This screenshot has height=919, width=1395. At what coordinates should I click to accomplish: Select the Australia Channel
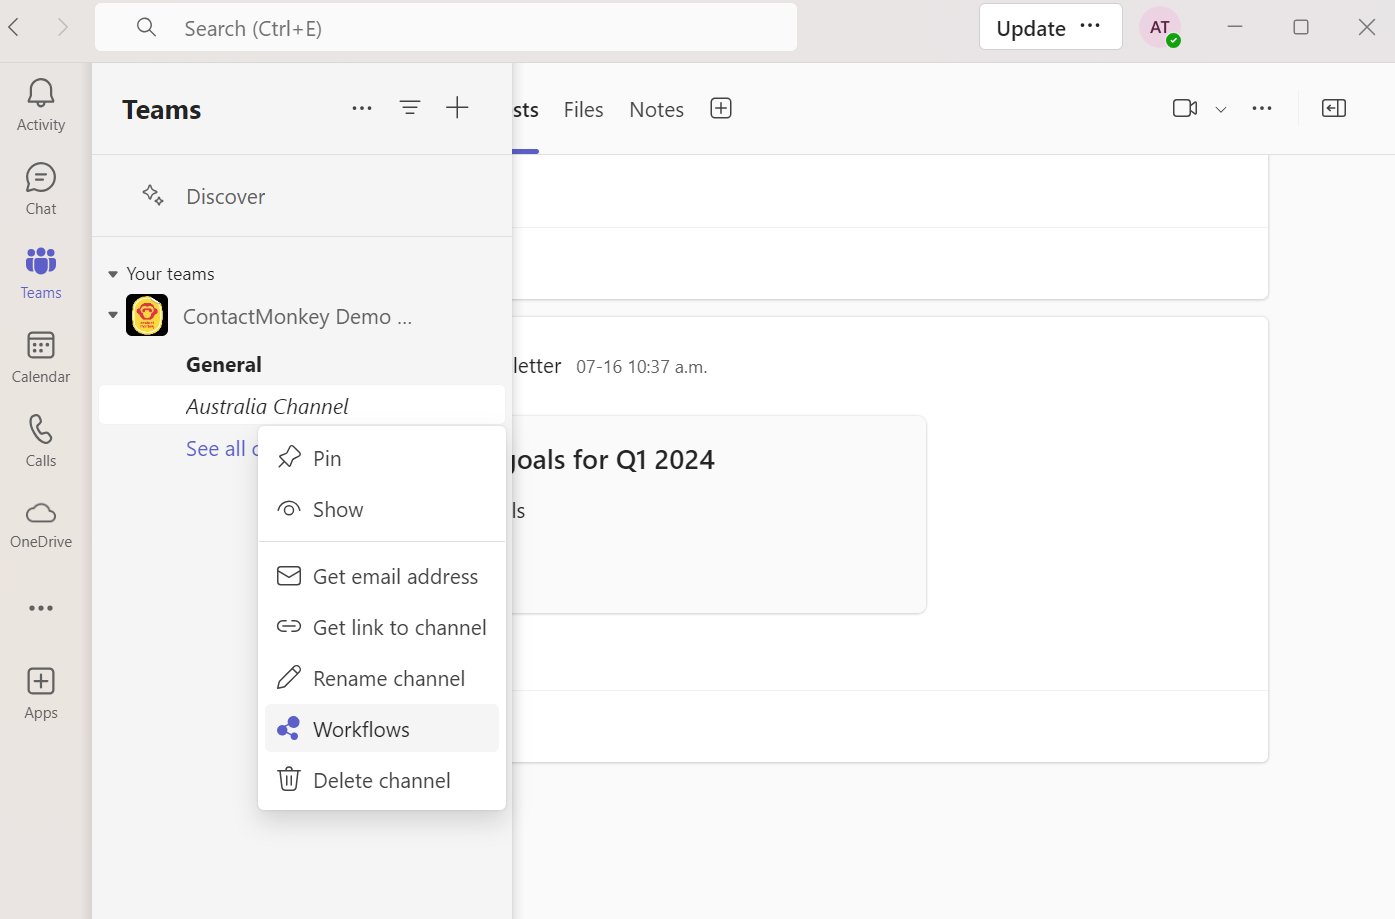tap(302, 406)
